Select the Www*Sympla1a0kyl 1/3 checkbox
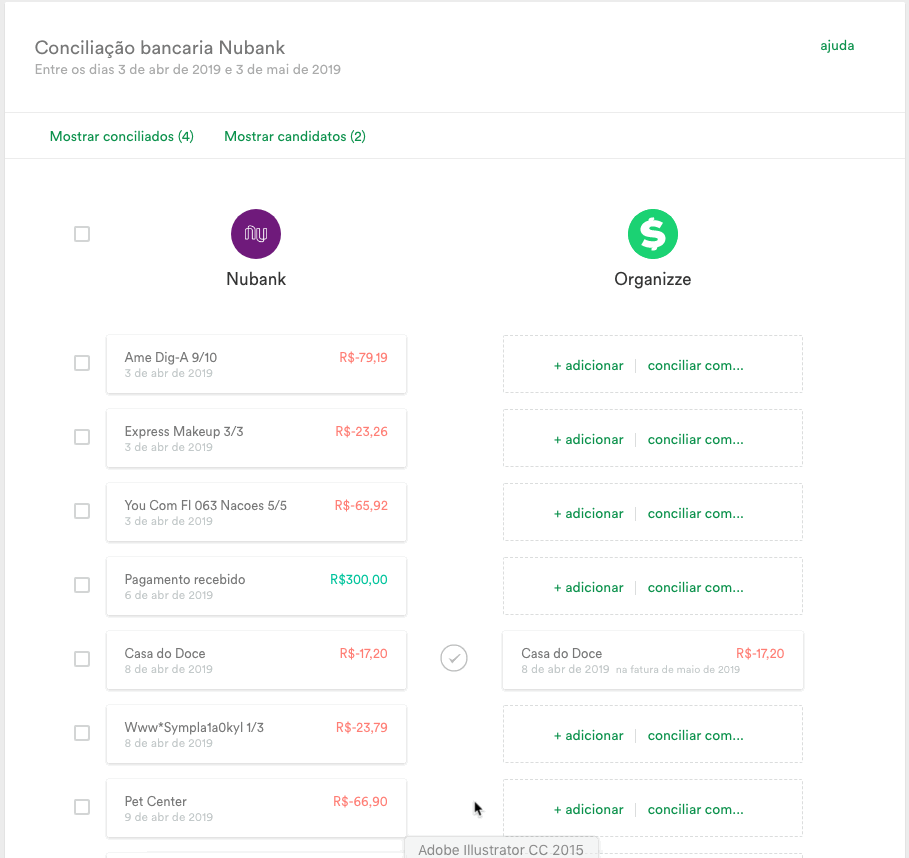 tap(82, 733)
